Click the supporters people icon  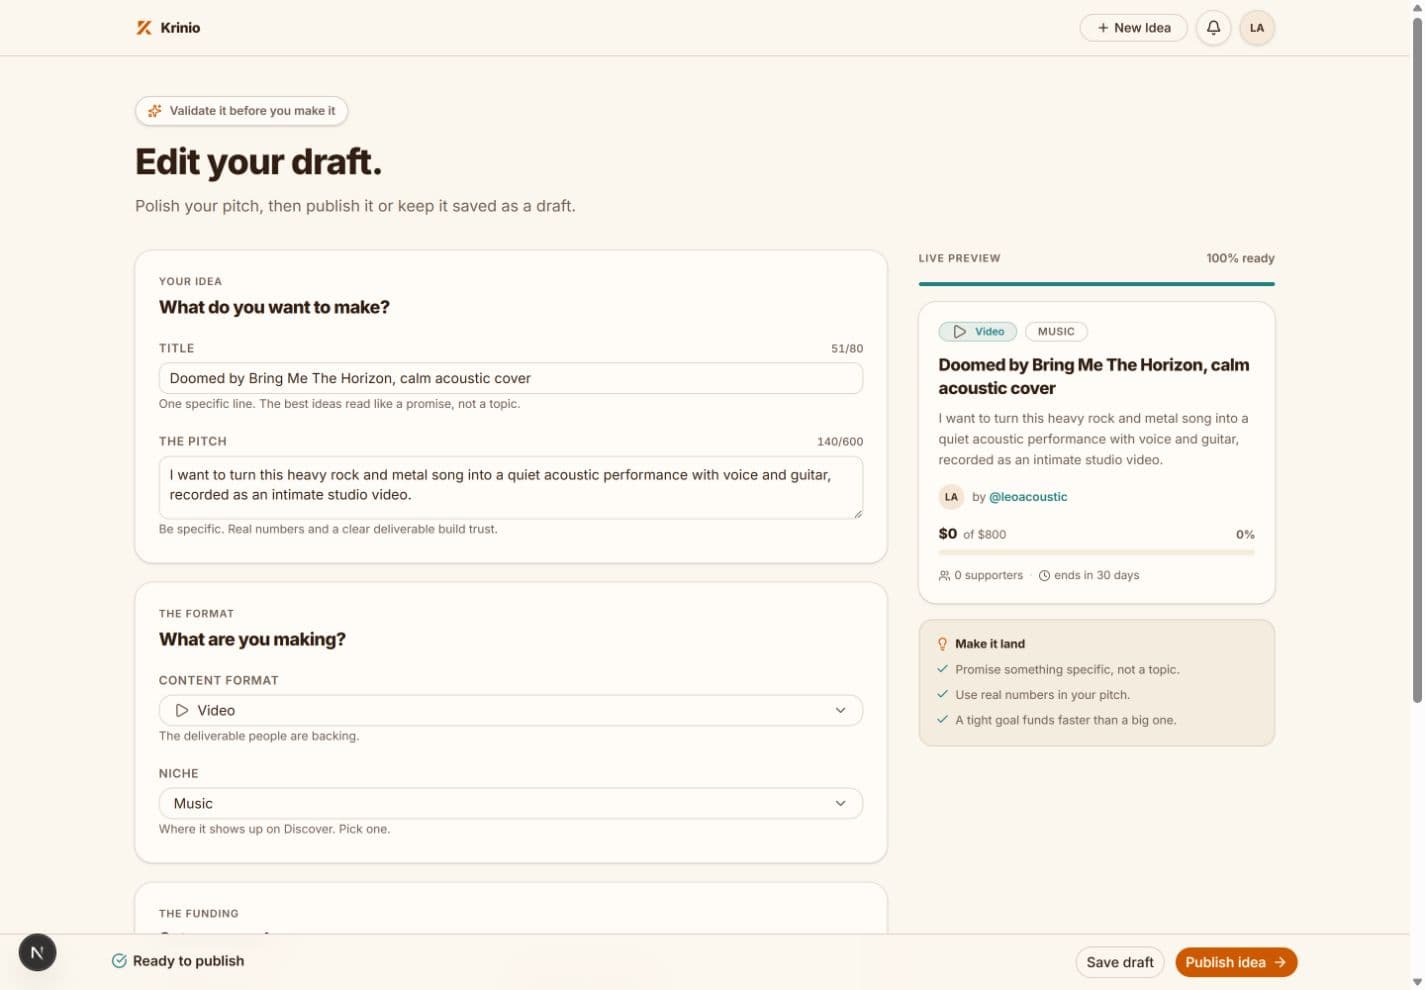tap(944, 576)
